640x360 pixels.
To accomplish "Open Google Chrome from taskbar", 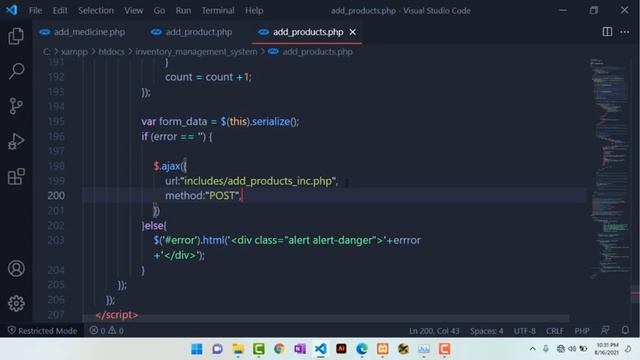I will [x=280, y=349].
